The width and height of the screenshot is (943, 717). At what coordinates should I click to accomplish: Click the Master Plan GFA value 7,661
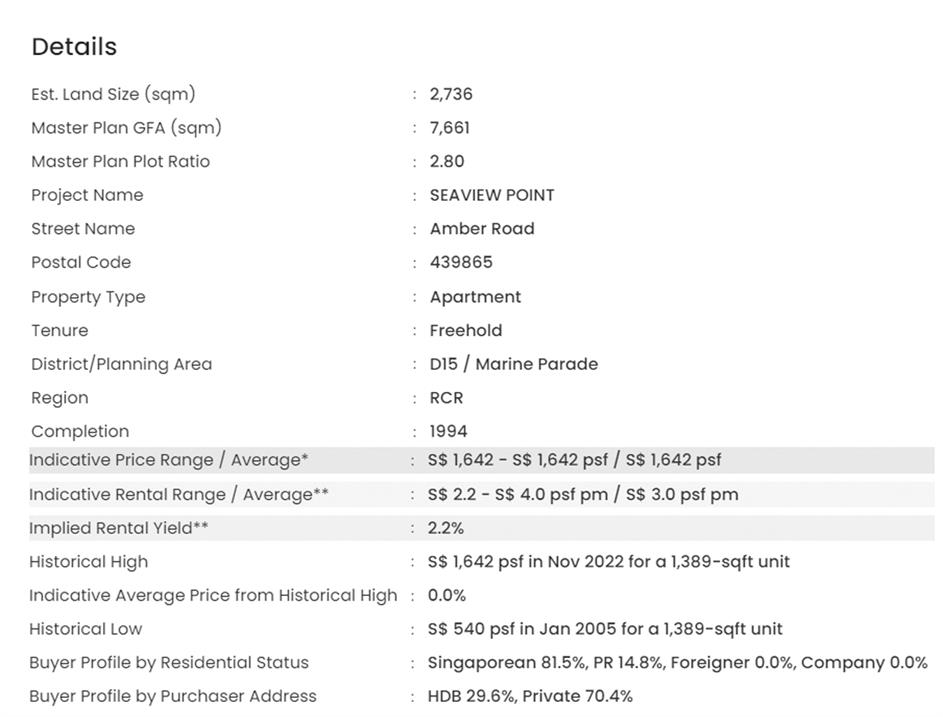(450, 128)
